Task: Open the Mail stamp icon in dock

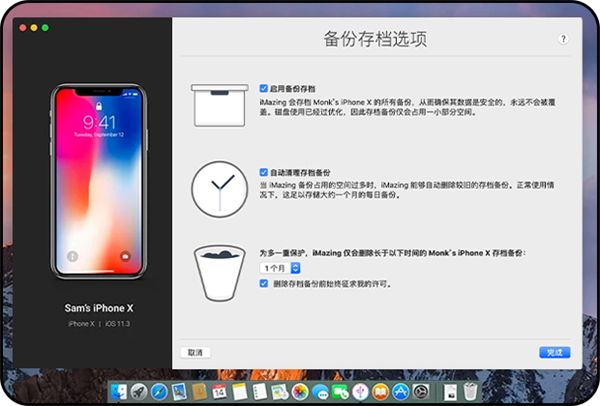Action: [179, 392]
